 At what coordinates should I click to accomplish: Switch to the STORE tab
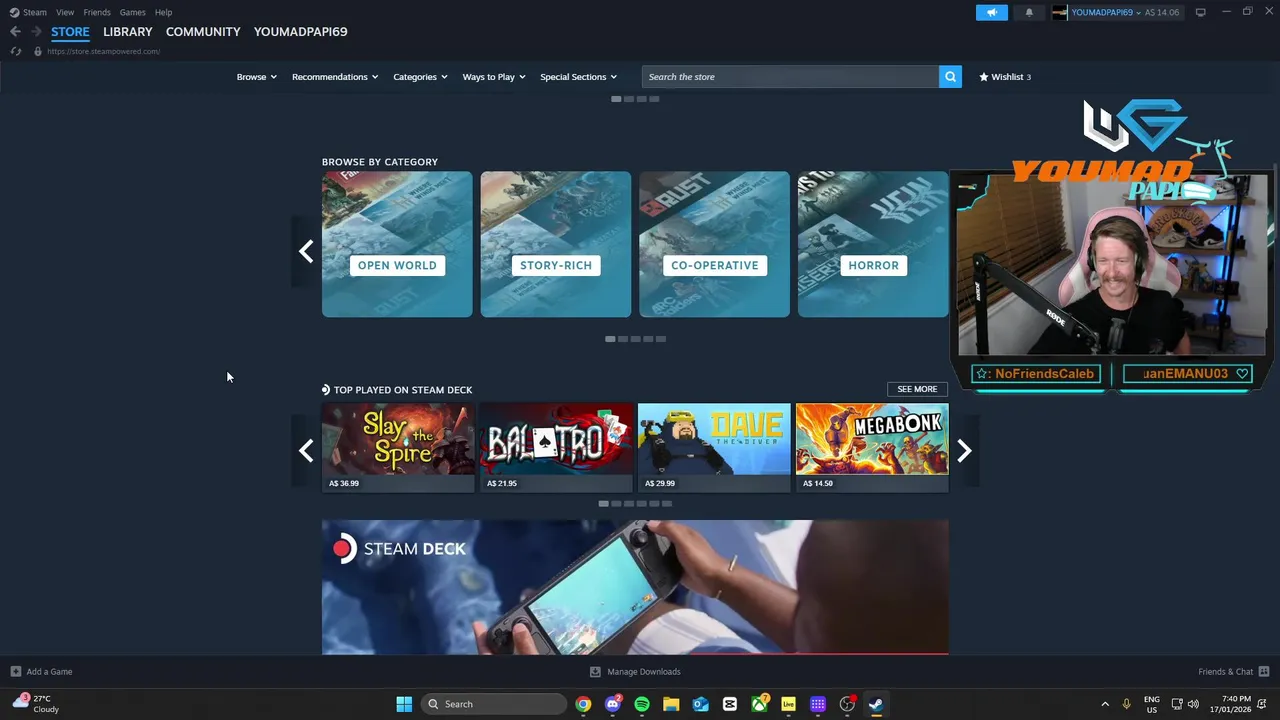tap(70, 32)
